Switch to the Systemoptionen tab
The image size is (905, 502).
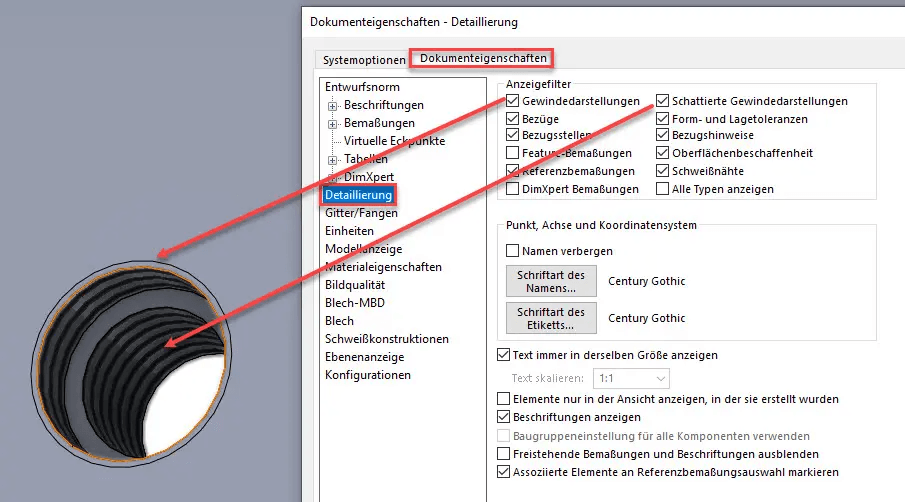(364, 59)
